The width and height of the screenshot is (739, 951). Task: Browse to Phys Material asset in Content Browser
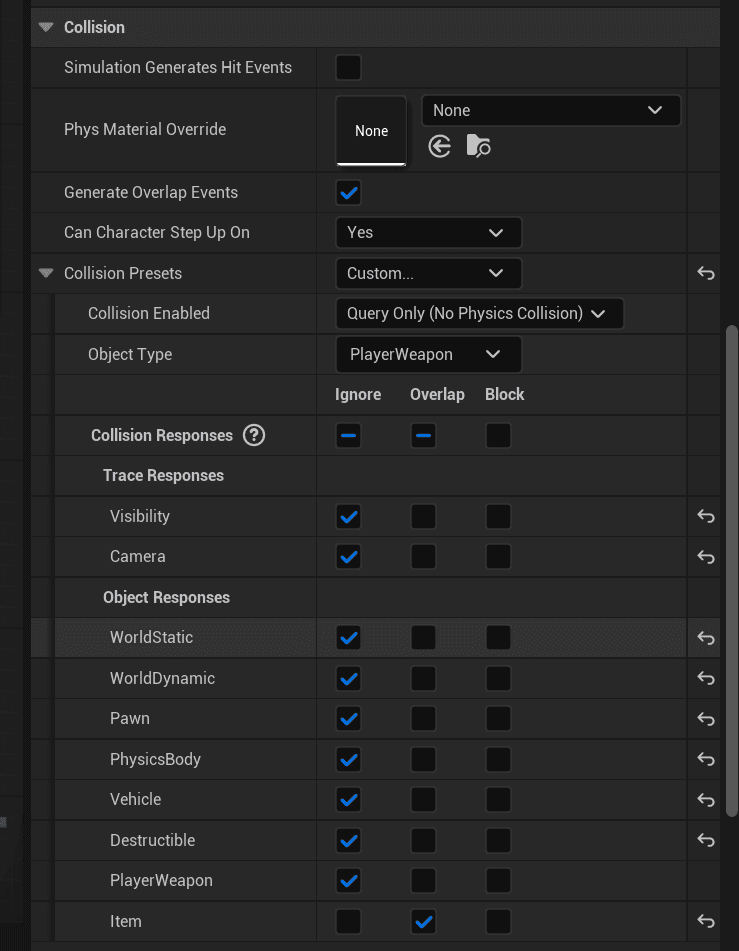(478, 147)
